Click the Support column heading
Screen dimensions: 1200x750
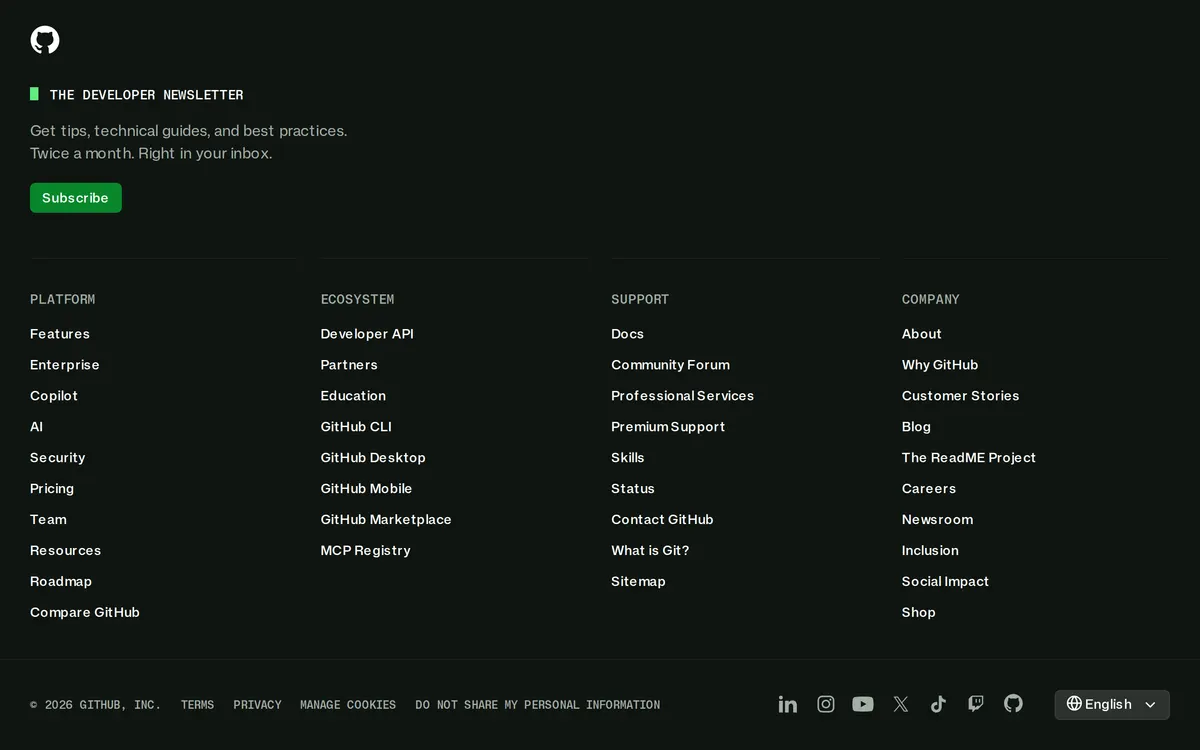click(640, 300)
